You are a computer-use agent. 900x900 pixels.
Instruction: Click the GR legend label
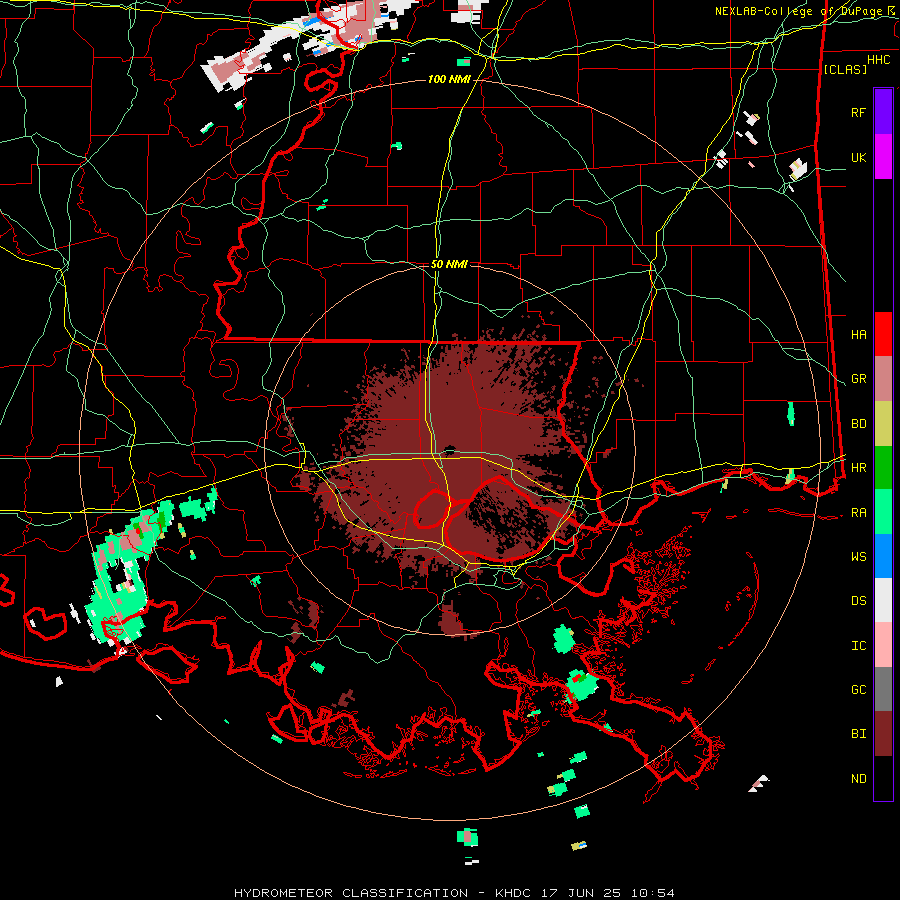pyautogui.click(x=859, y=379)
